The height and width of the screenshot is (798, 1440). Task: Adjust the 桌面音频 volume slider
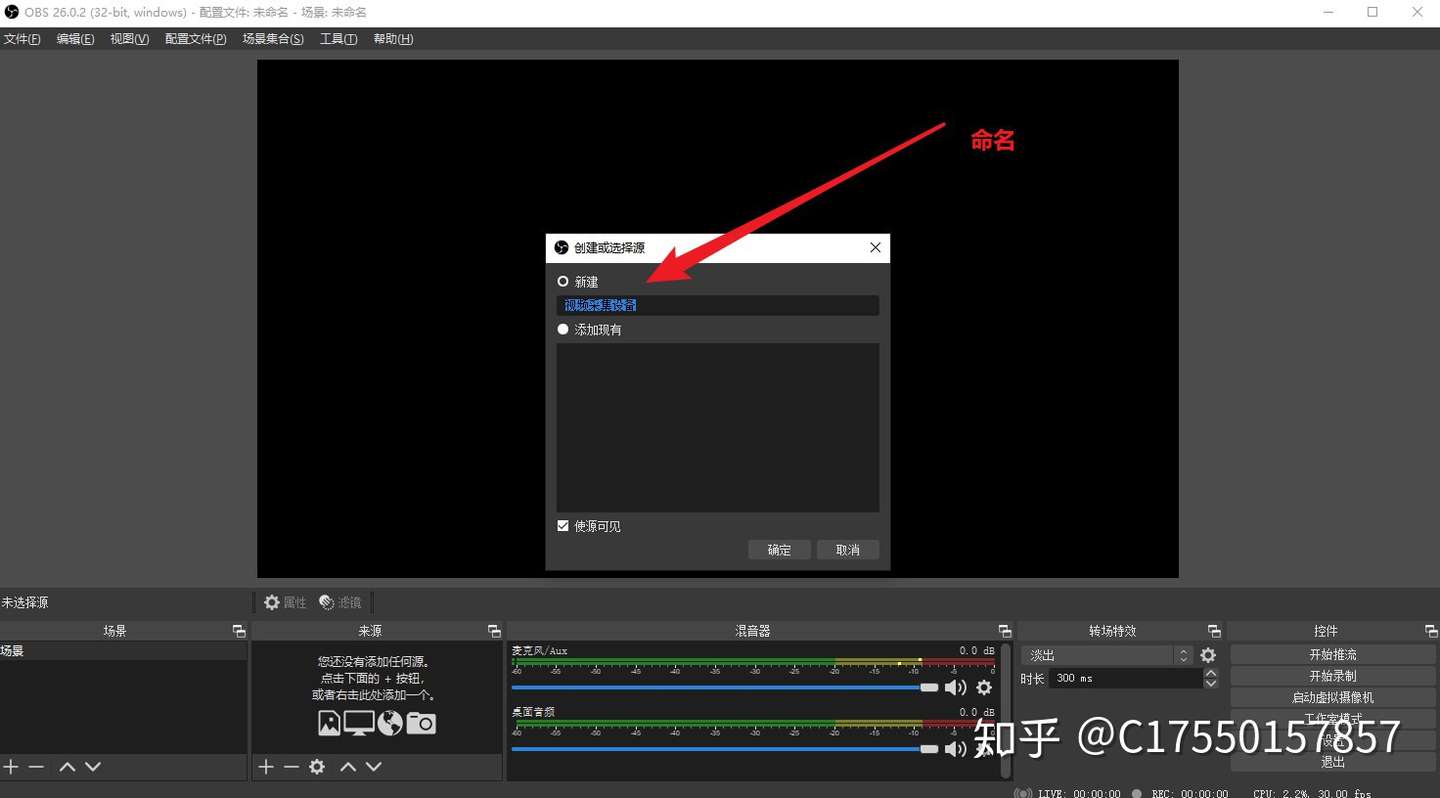(x=725, y=748)
